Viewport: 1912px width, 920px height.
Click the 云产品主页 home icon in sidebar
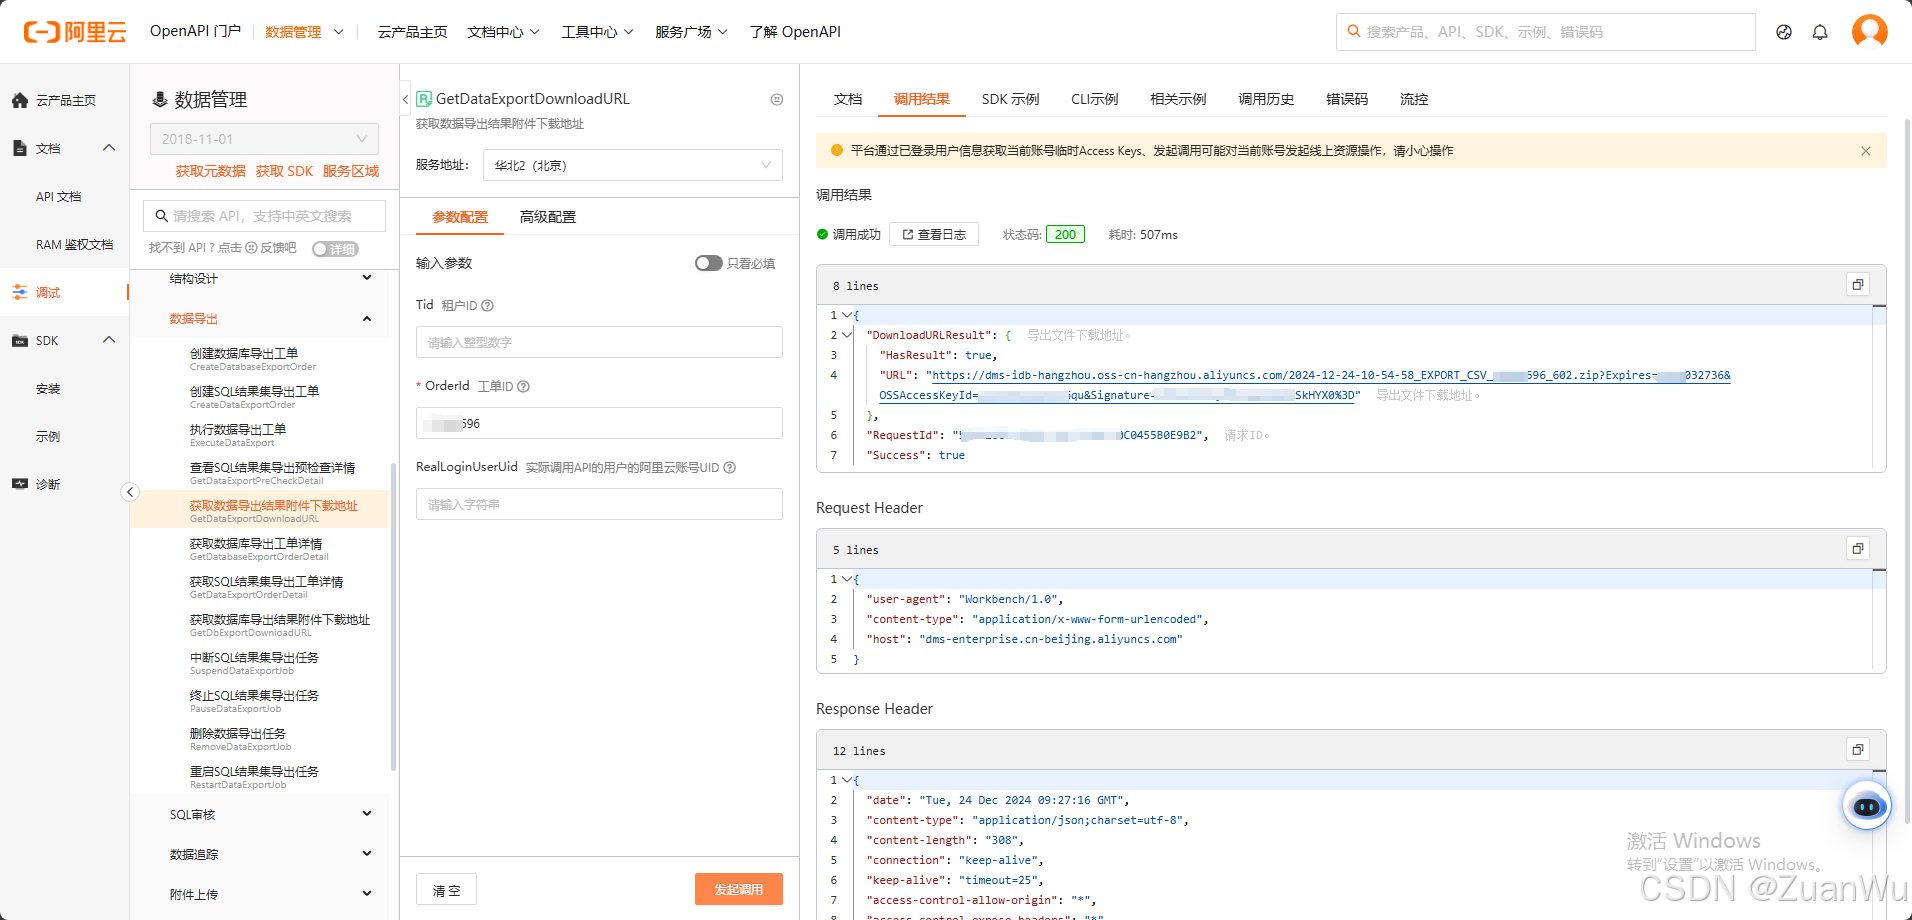tap(20, 100)
